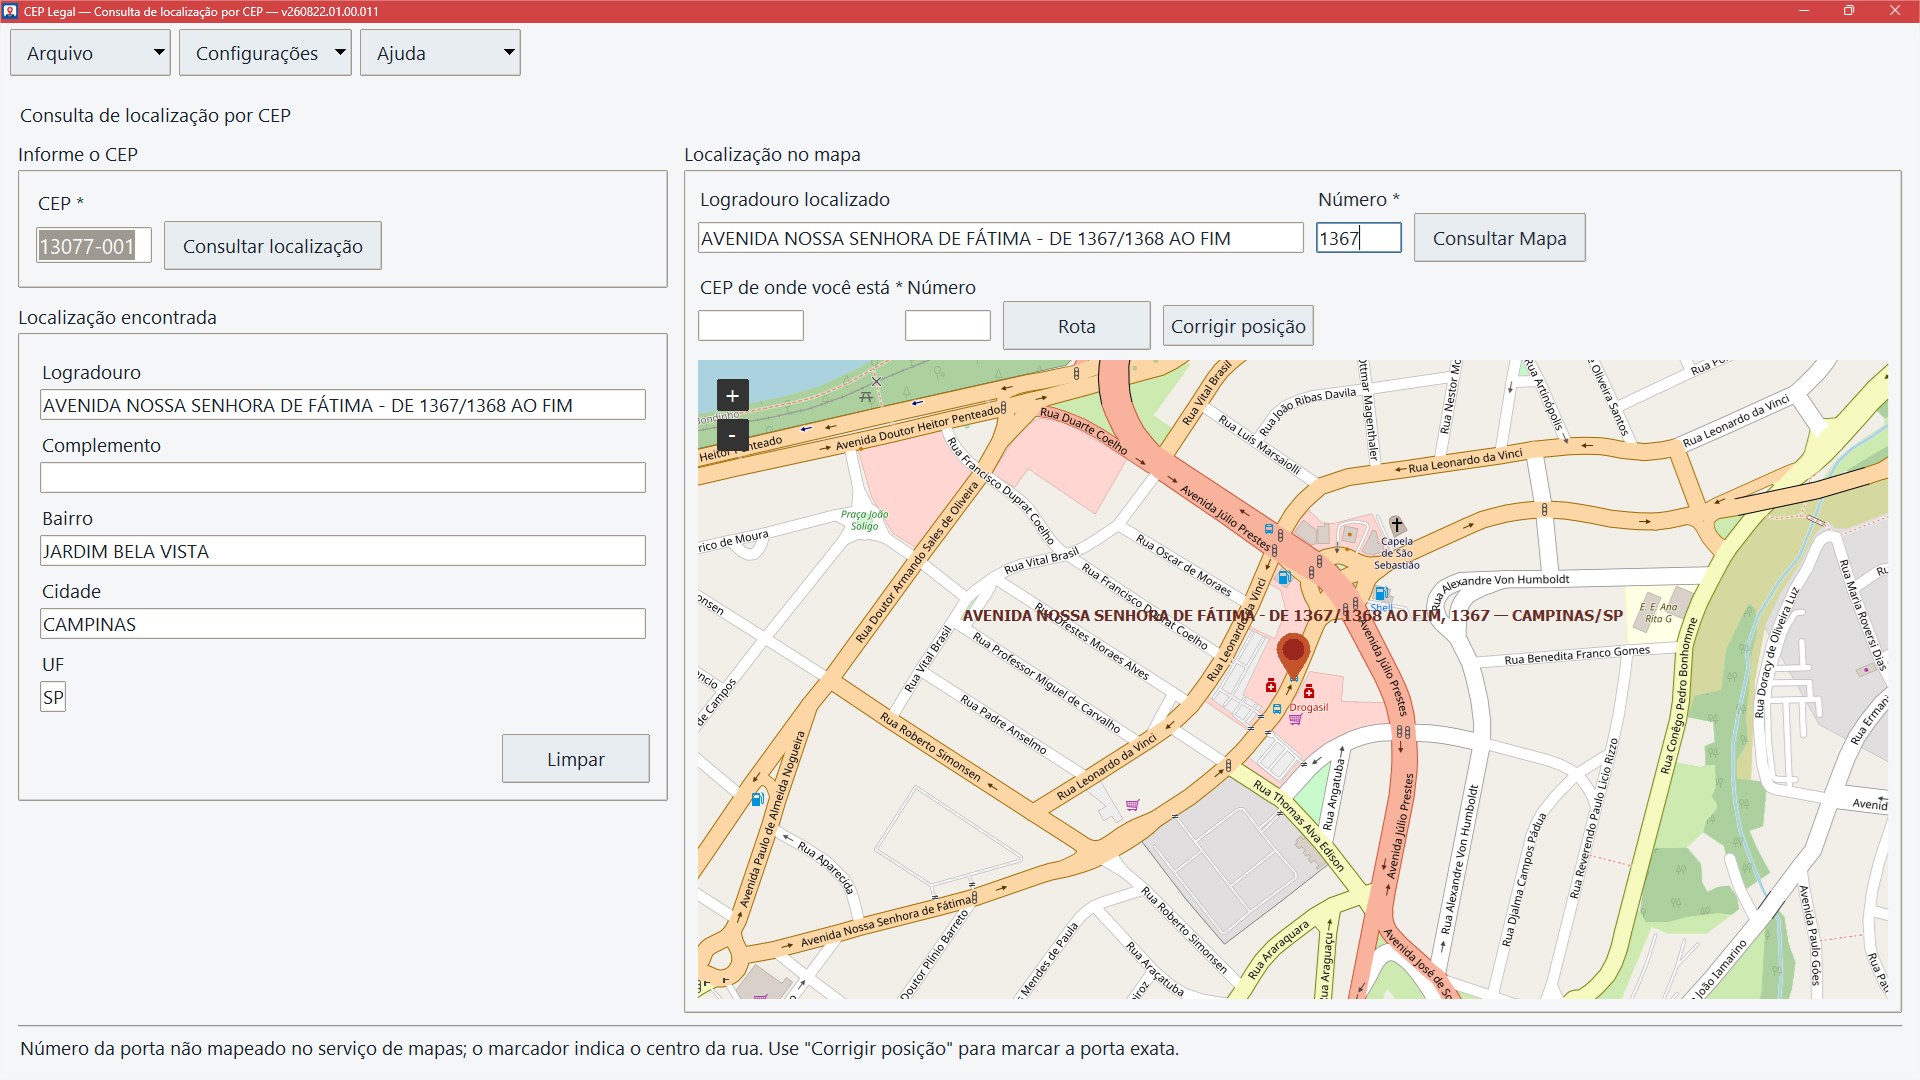Open the Configurações dropdown menu
This screenshot has height=1080, width=1920.
coord(265,53)
